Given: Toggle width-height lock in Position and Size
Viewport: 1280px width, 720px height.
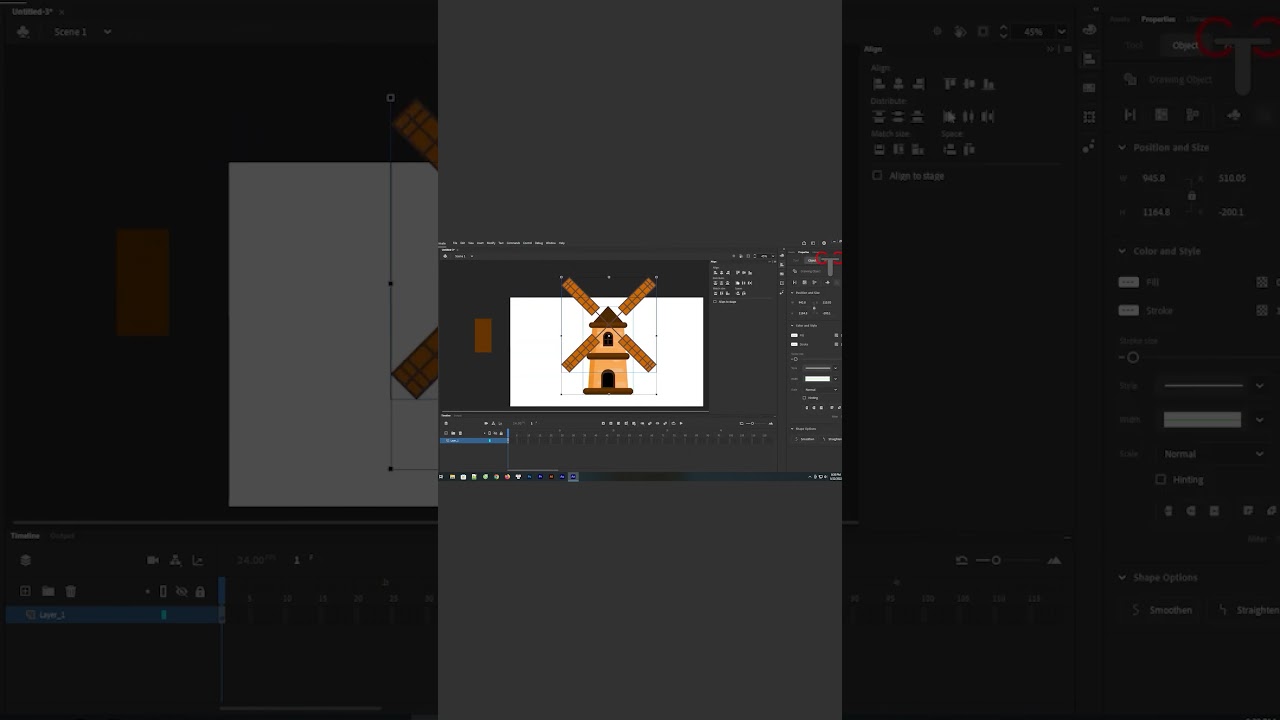Looking at the screenshot, I should point(1191,195).
